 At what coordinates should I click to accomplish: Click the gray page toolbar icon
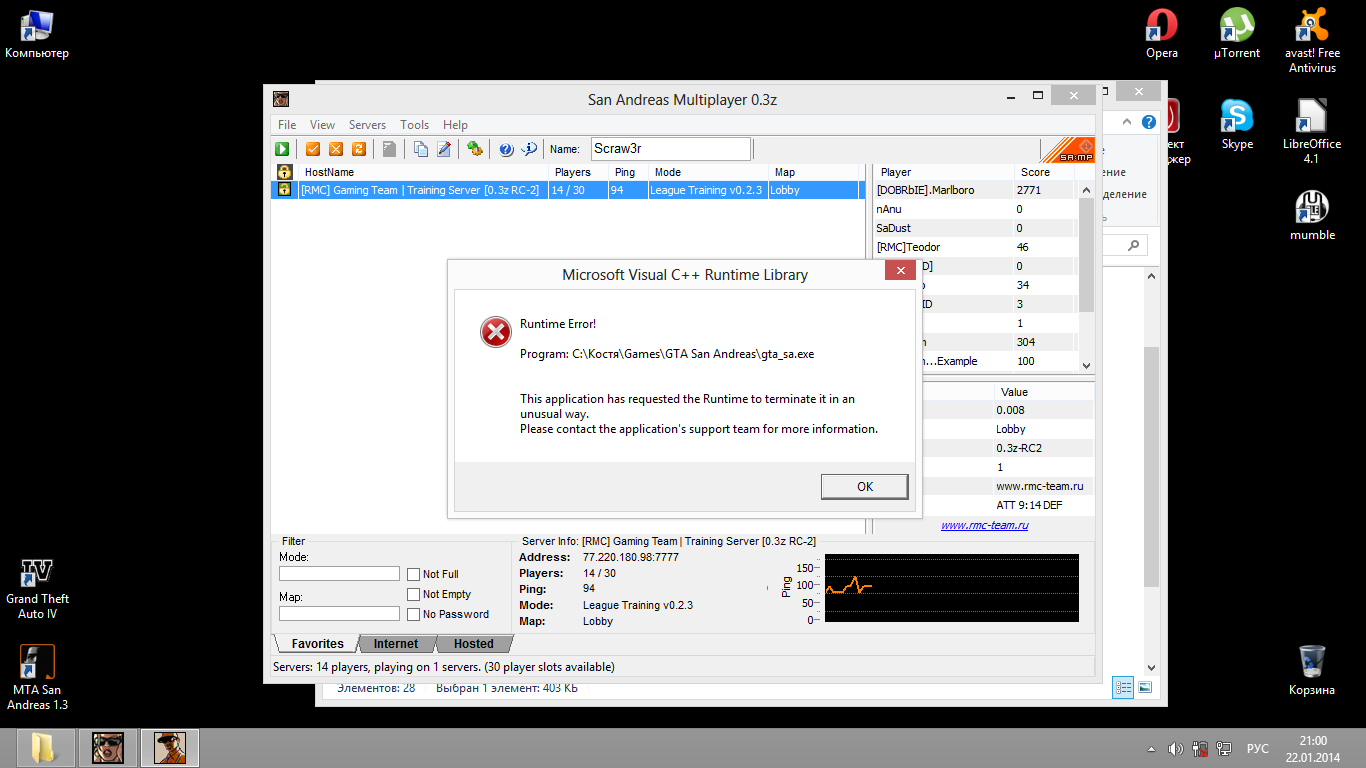[x=390, y=149]
